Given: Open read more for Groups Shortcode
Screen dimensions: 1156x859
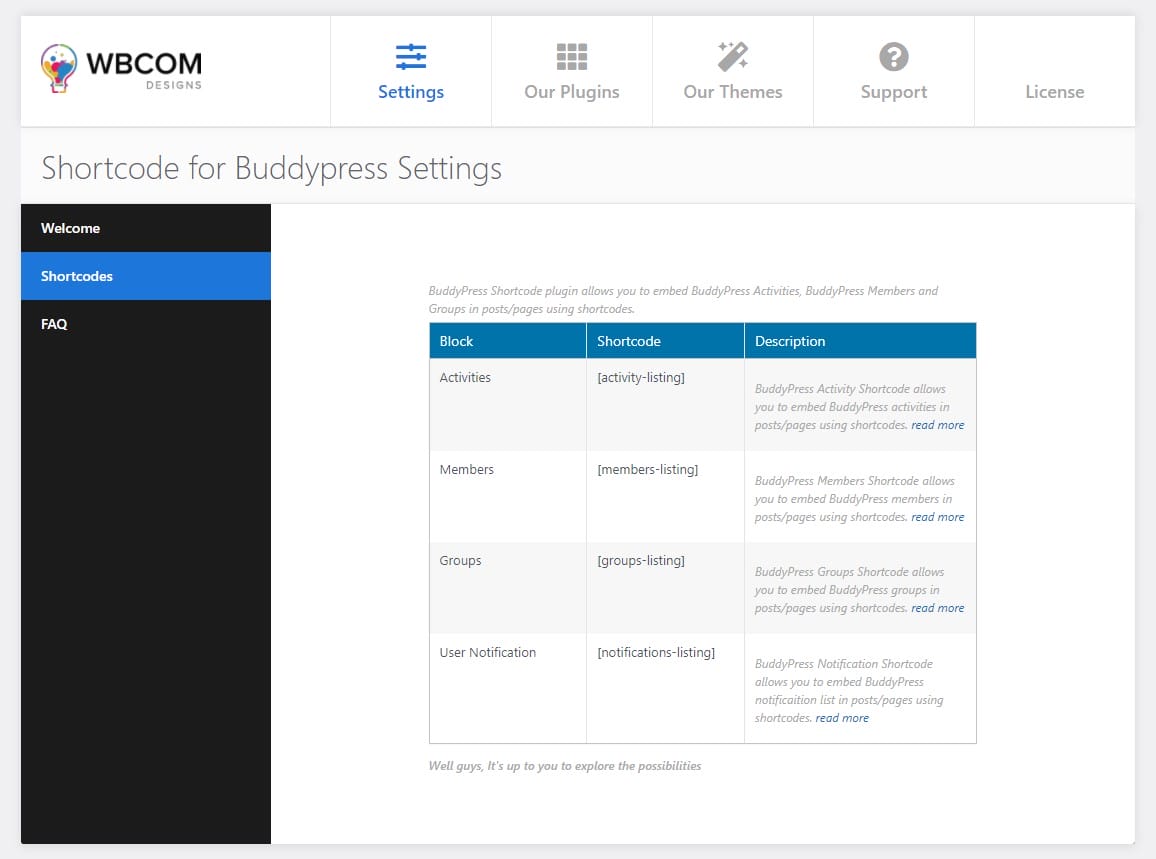Looking at the screenshot, I should [937, 608].
